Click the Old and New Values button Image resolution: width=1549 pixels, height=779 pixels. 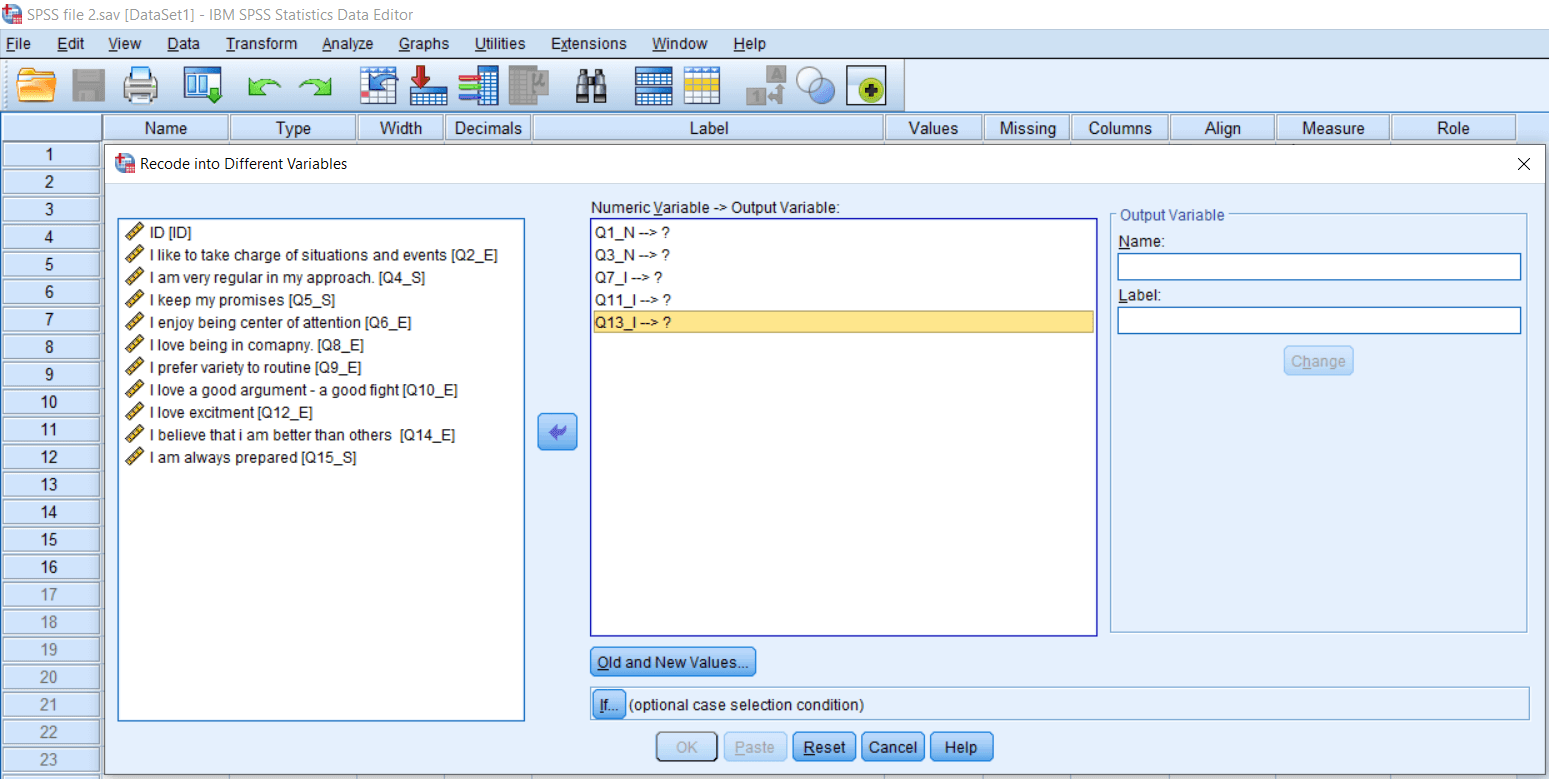(672, 662)
